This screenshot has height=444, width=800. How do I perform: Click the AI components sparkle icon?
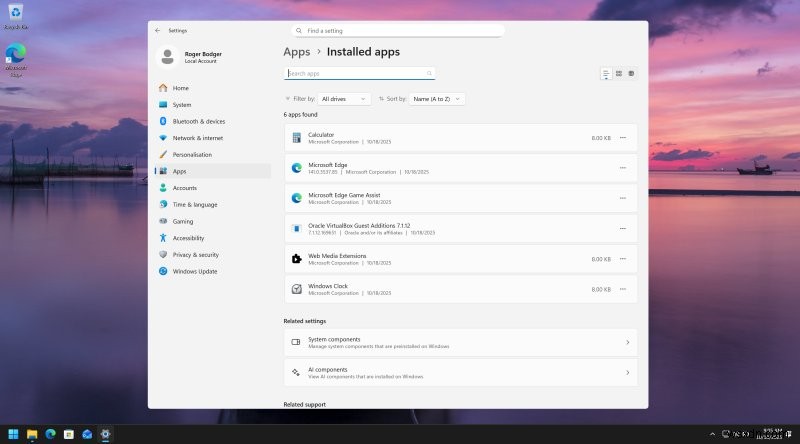click(296, 373)
